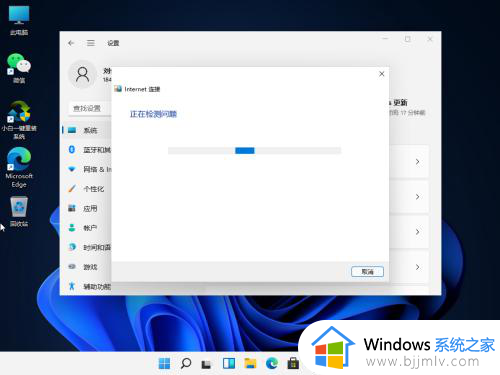The height and width of the screenshot is (375, 500).
Task: Open Widgets from taskbar
Action: 229,363
